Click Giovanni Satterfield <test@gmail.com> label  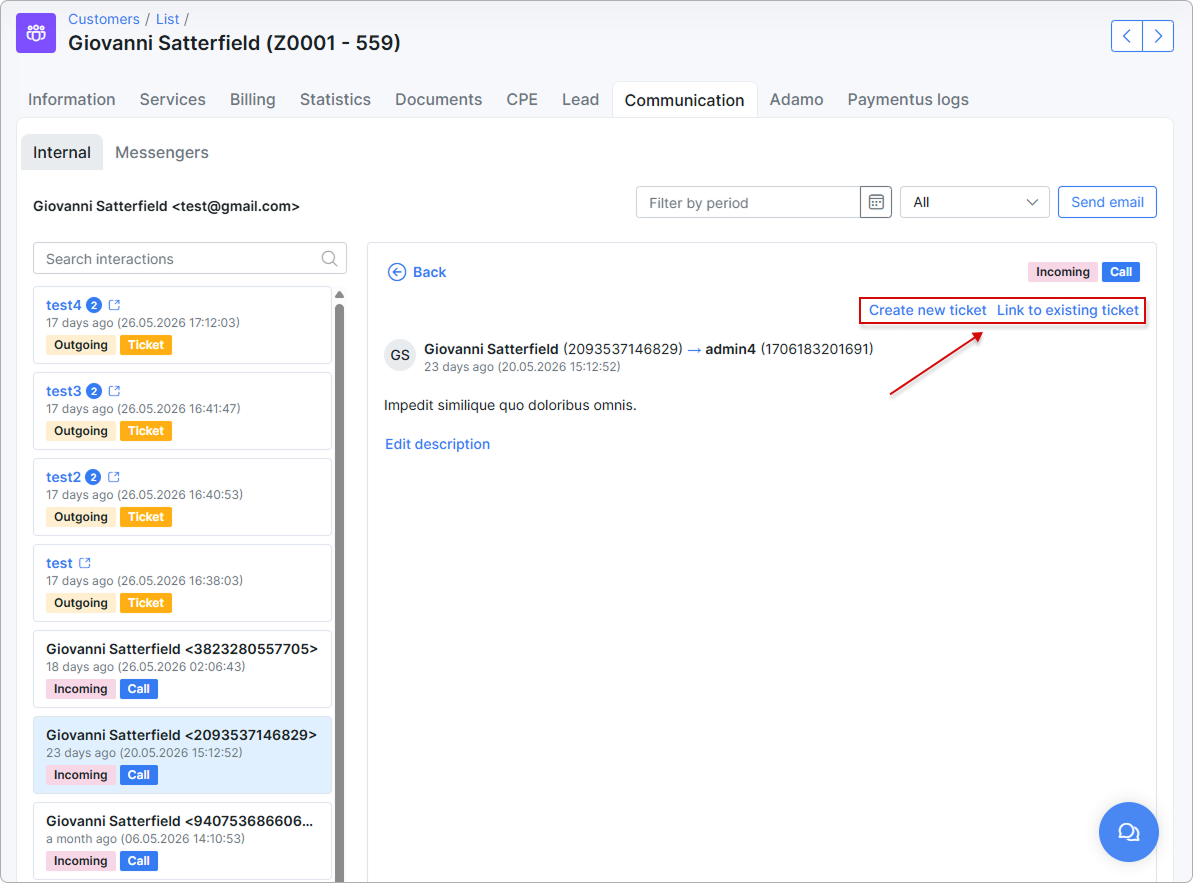pos(166,206)
